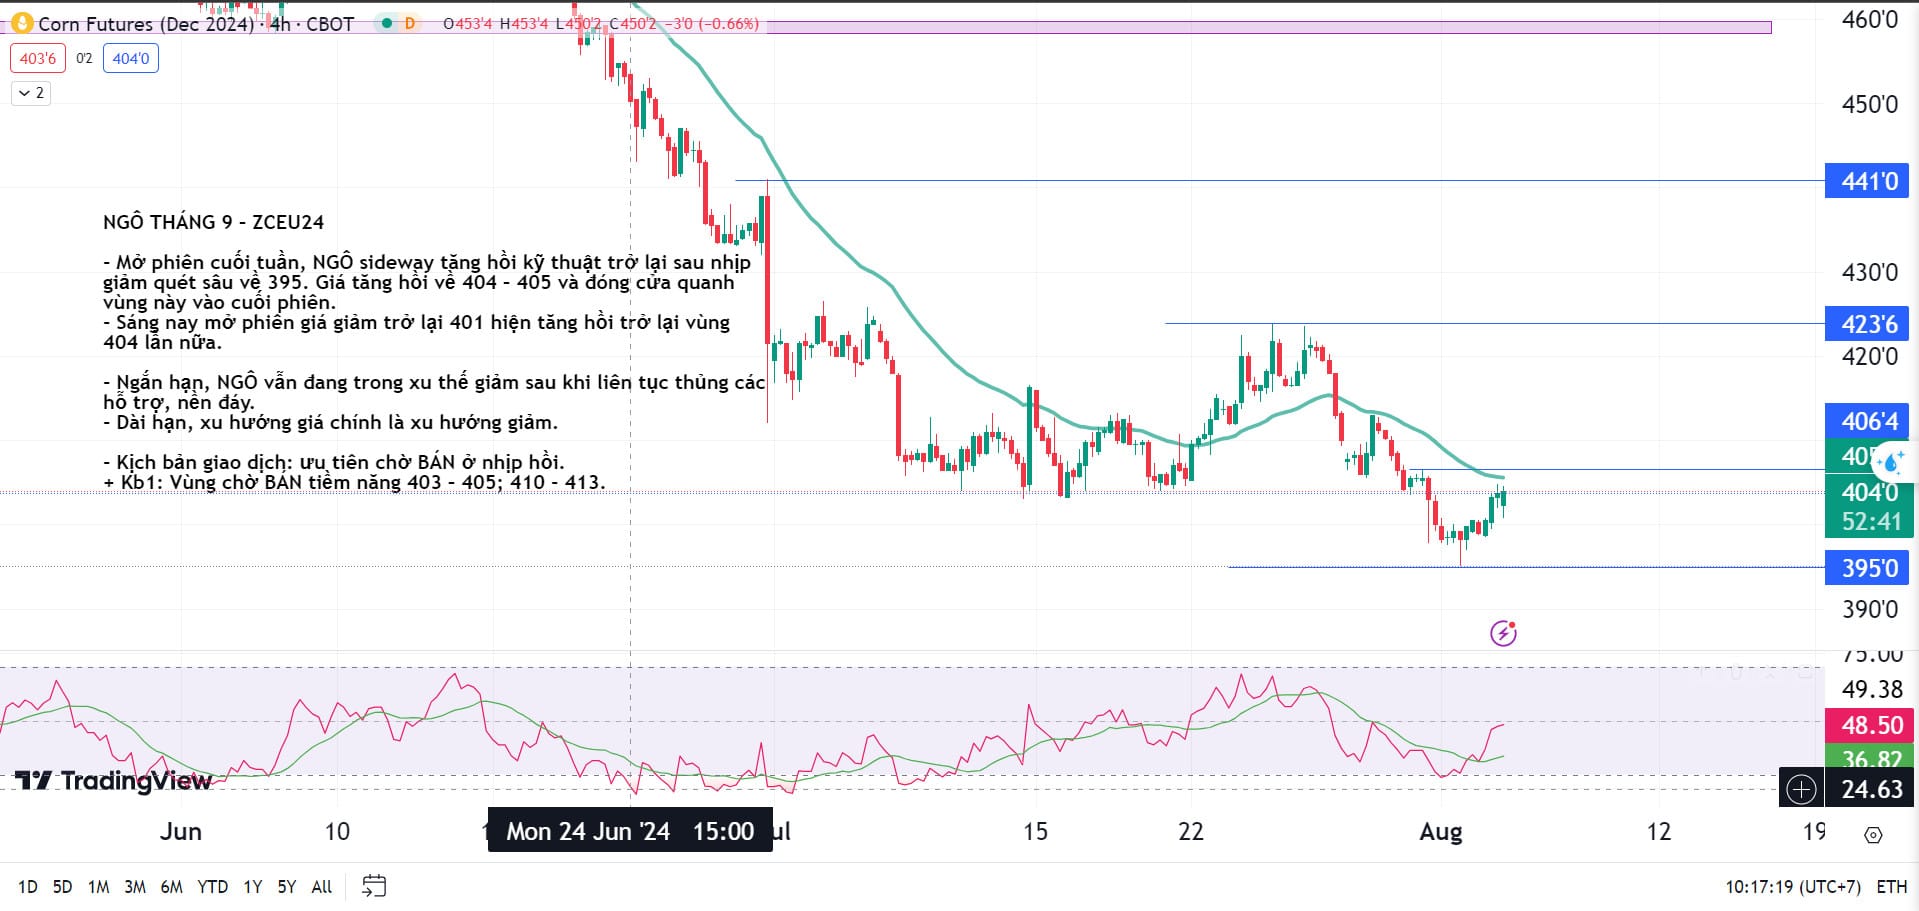The width and height of the screenshot is (1919, 911).
Task: Click the 423'6 horizontal line price label
Action: pyautogui.click(x=1867, y=324)
